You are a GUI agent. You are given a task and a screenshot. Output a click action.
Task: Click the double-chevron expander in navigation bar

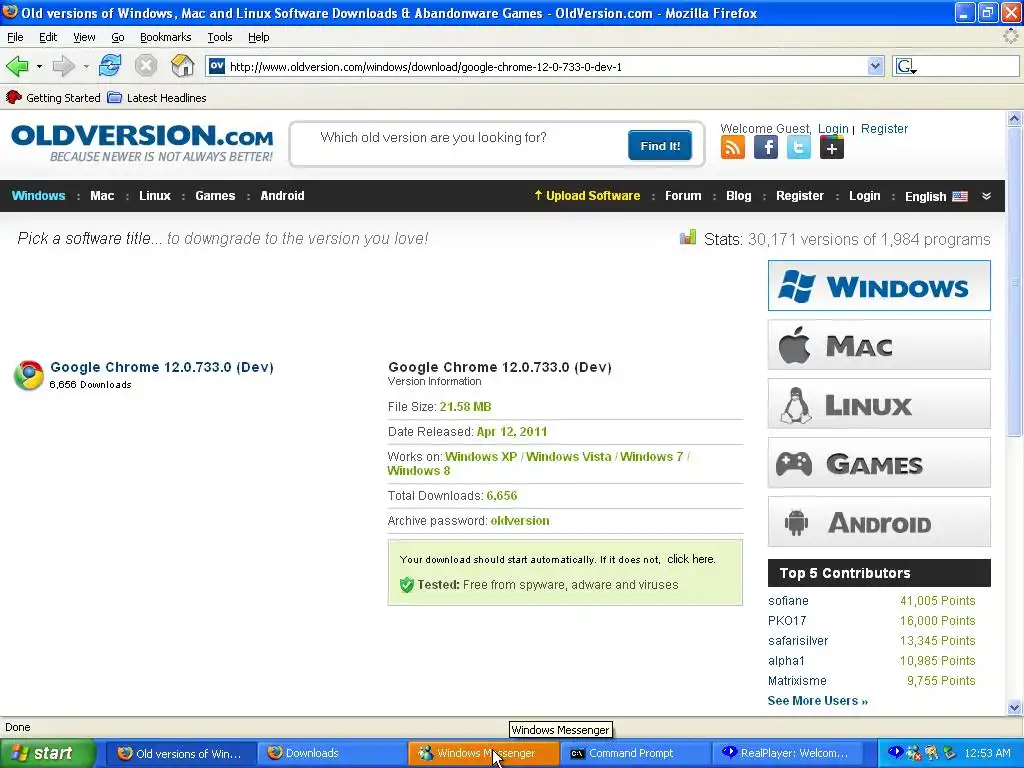[x=986, y=196]
